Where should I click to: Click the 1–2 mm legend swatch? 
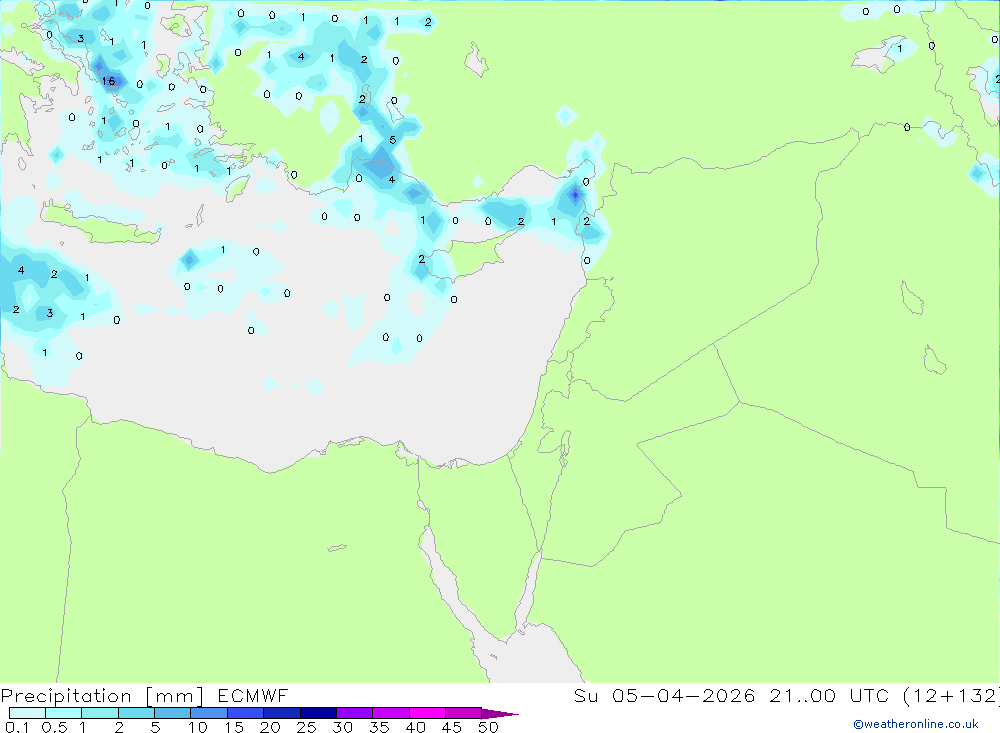[99, 713]
